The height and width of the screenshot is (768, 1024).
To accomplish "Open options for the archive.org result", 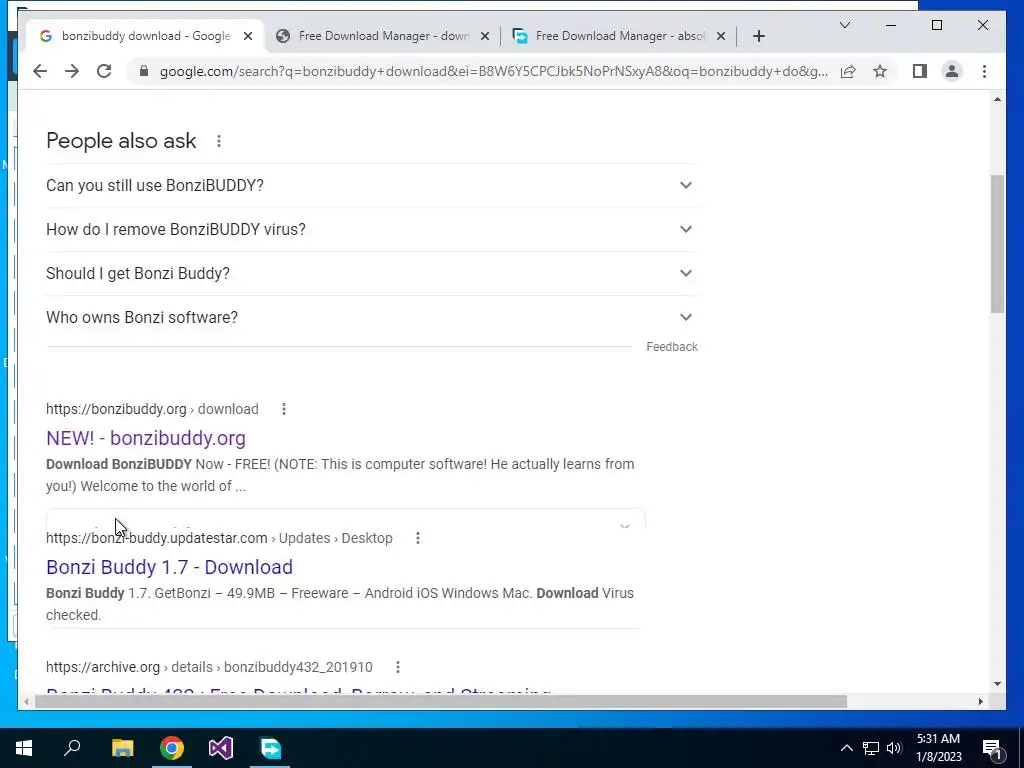I will [x=398, y=667].
